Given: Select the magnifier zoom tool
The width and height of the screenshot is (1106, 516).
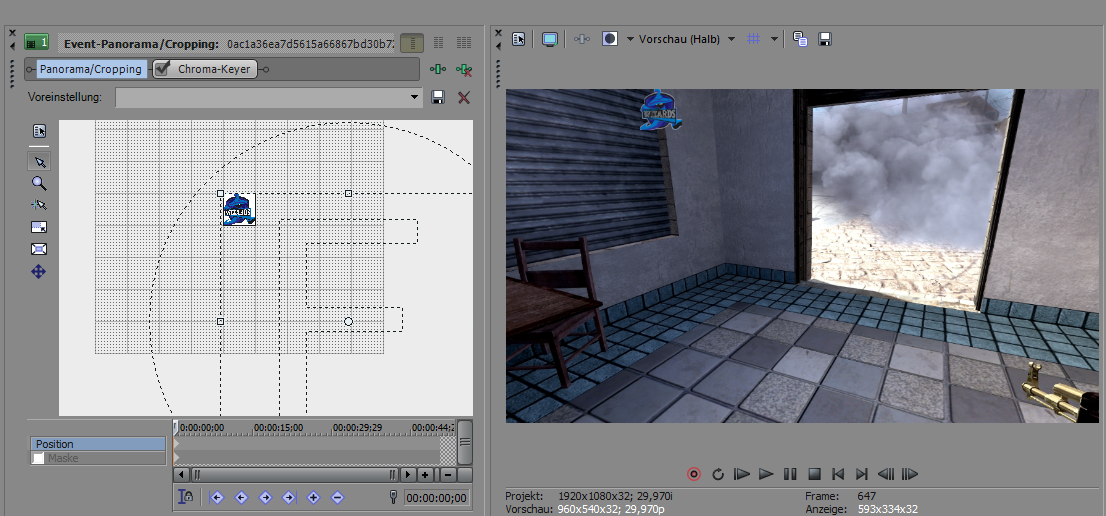Looking at the screenshot, I should point(39,183).
